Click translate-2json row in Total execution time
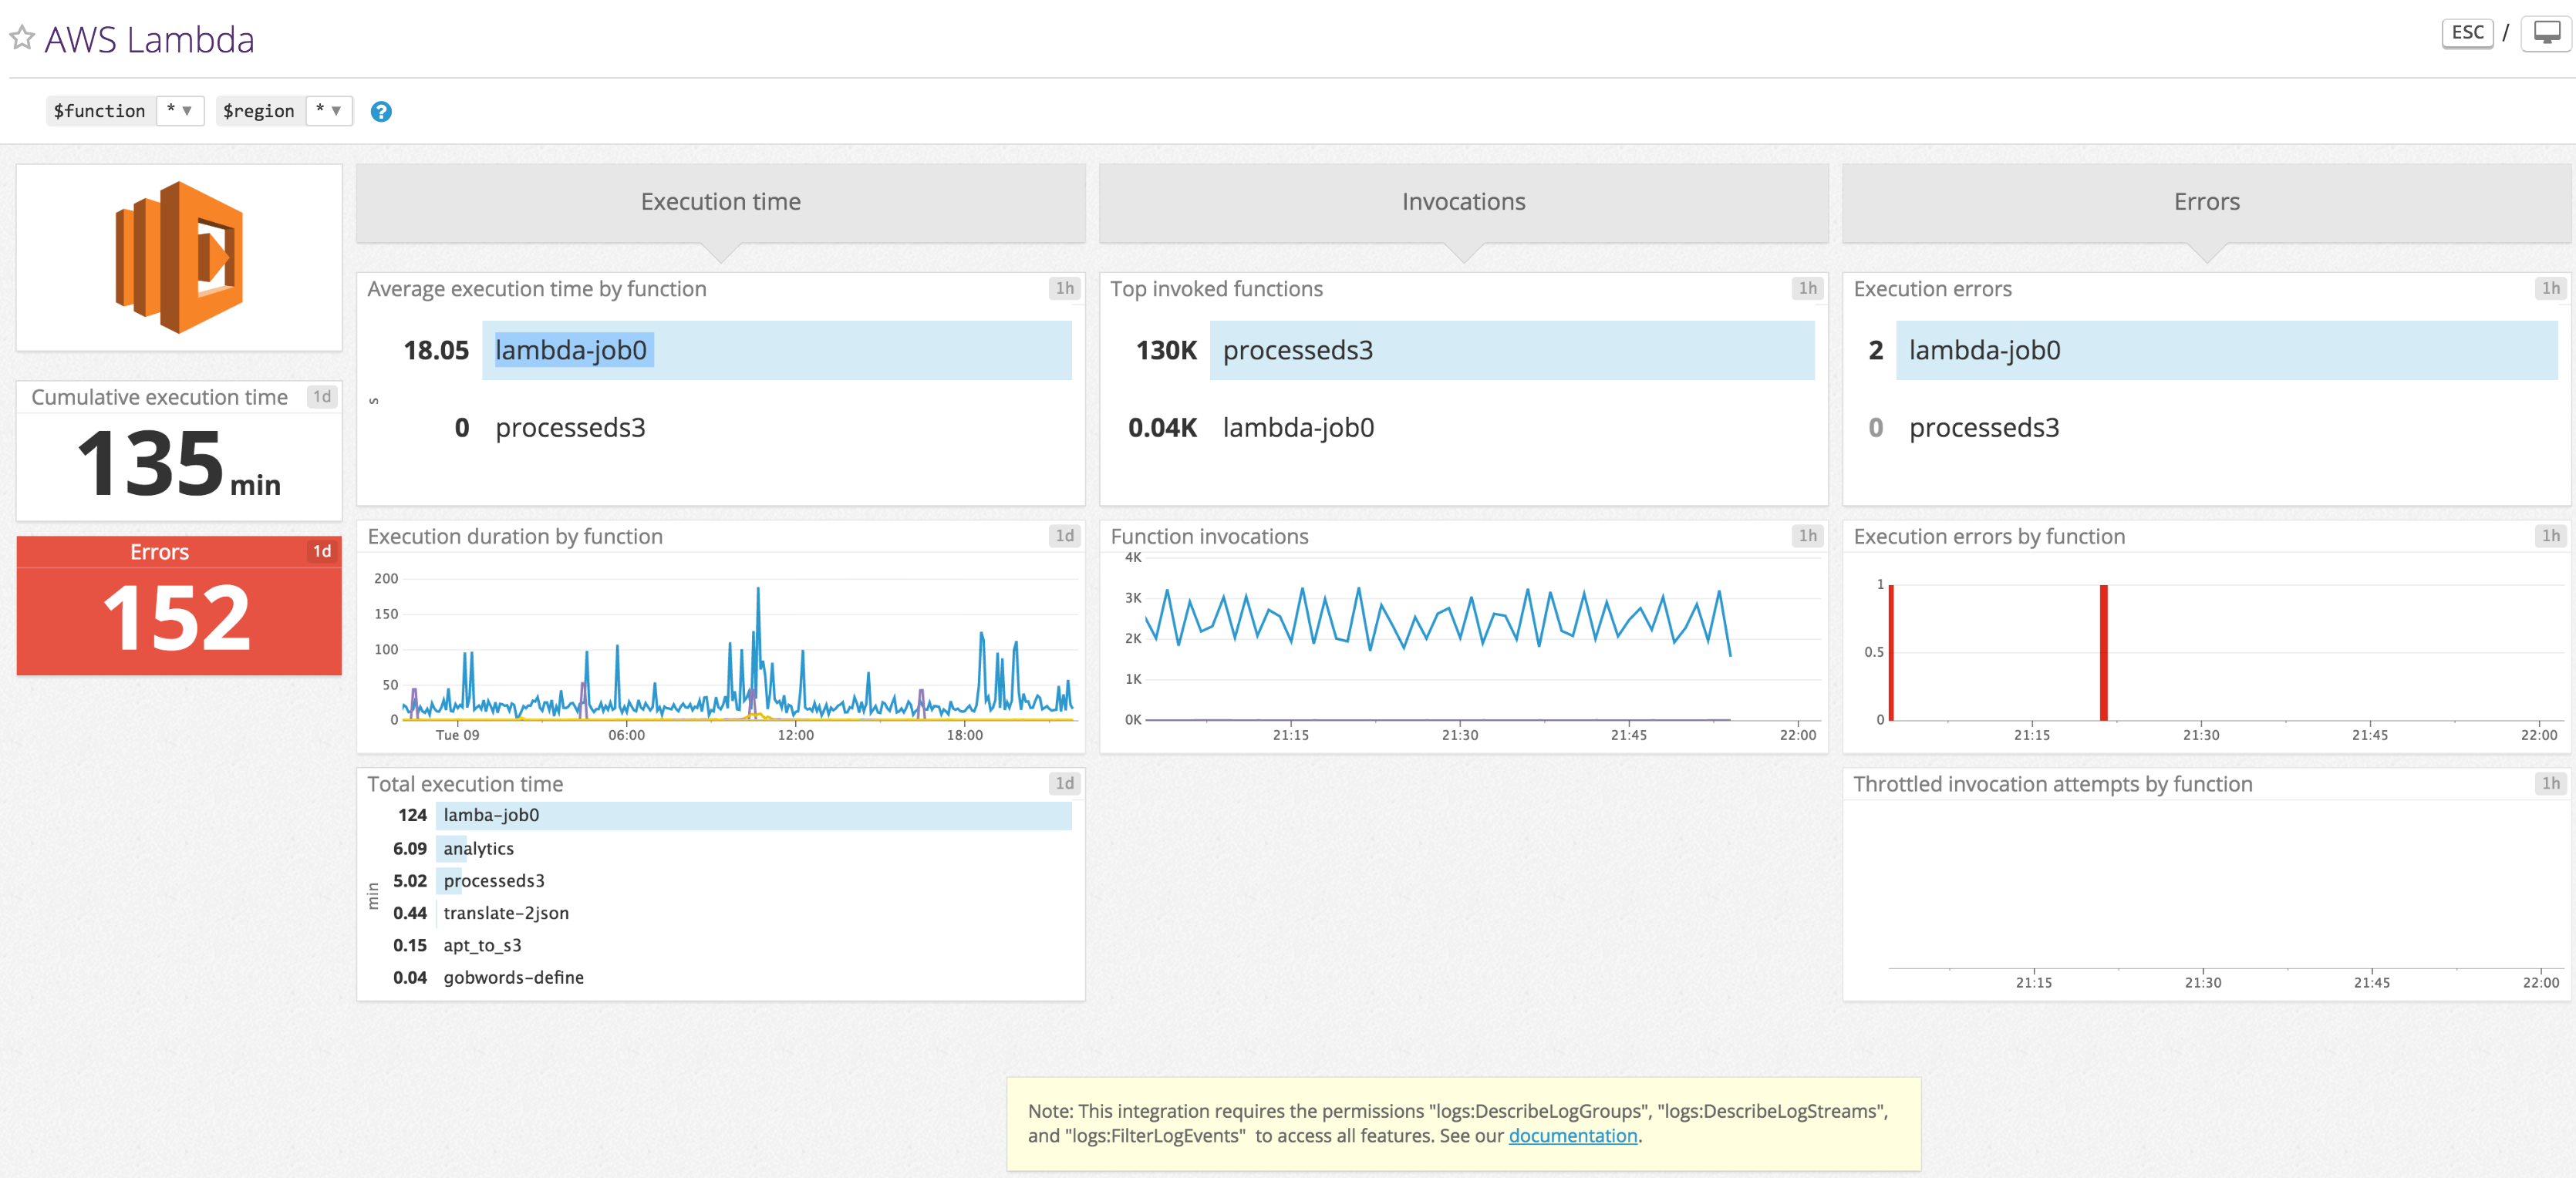Screen dimensions: 2576x1178 pos(506,913)
